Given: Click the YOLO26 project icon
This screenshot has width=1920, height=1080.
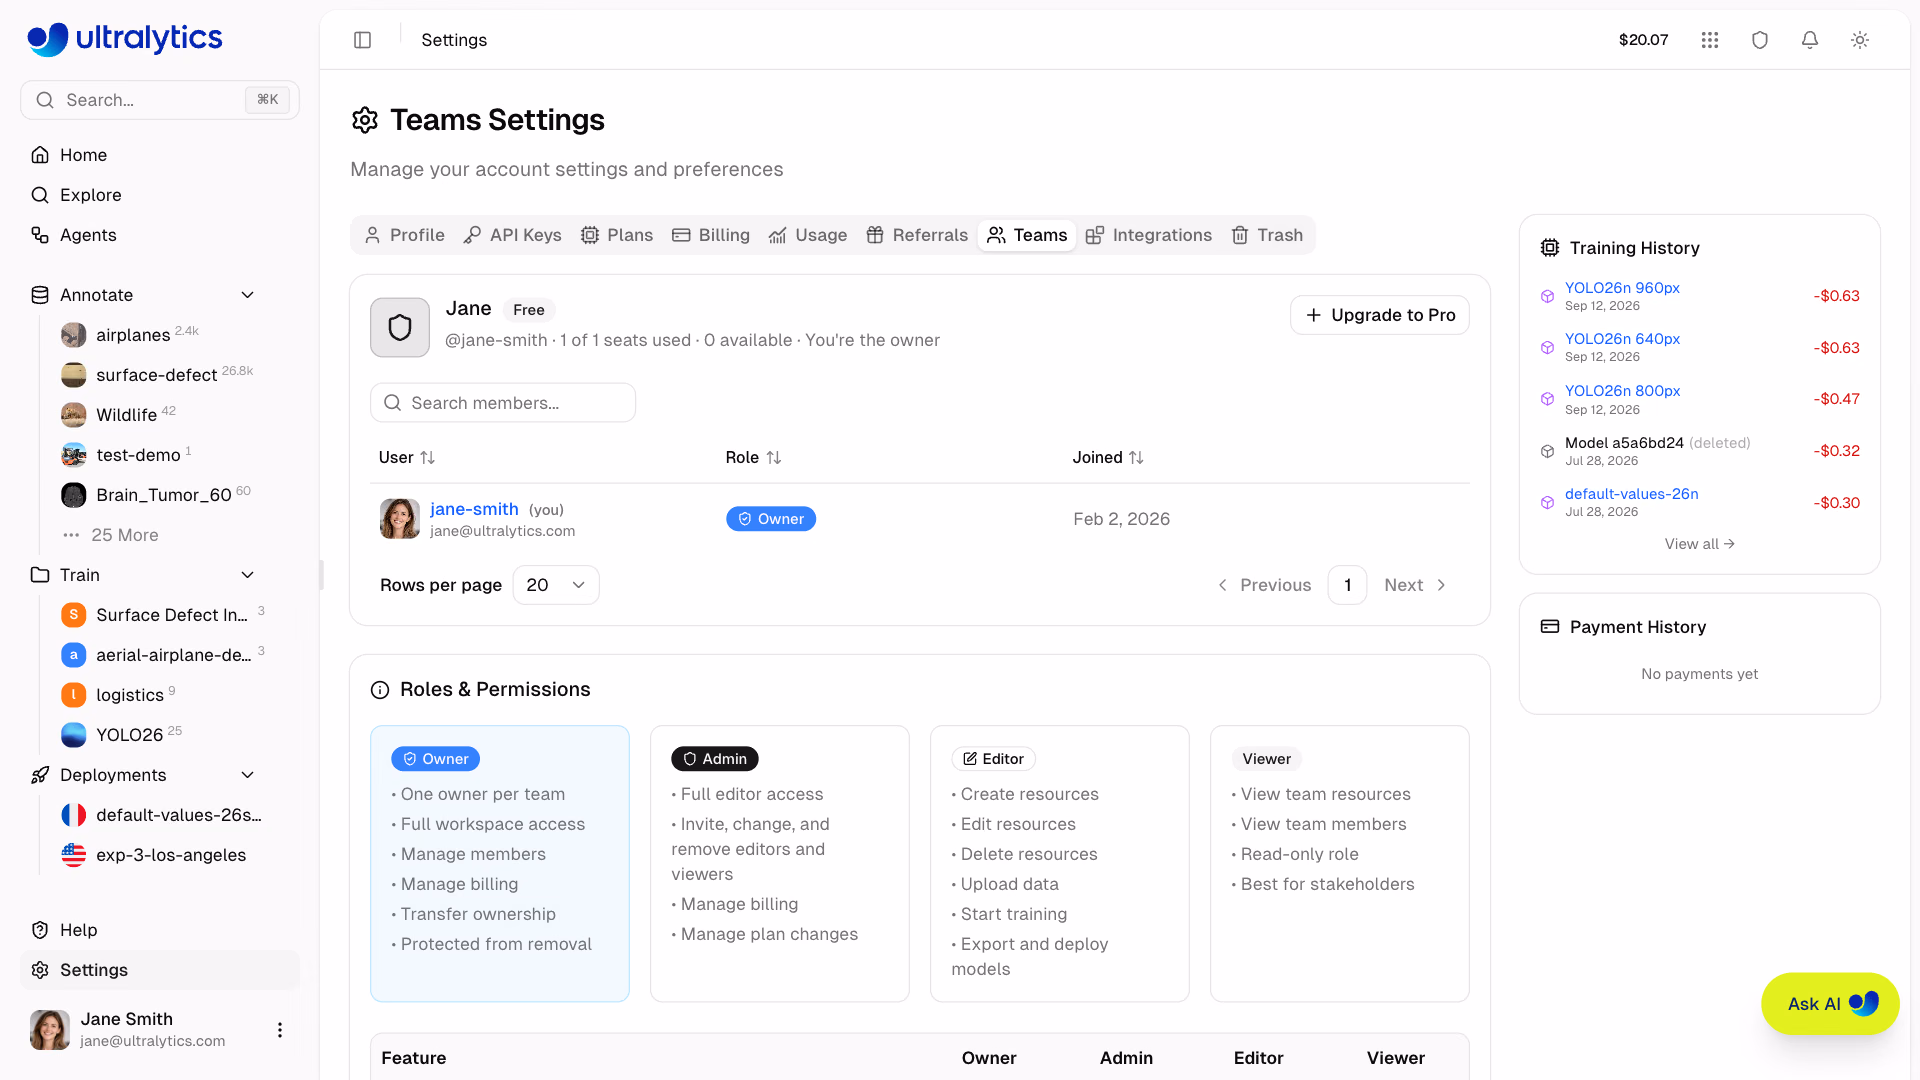Looking at the screenshot, I should 74,735.
